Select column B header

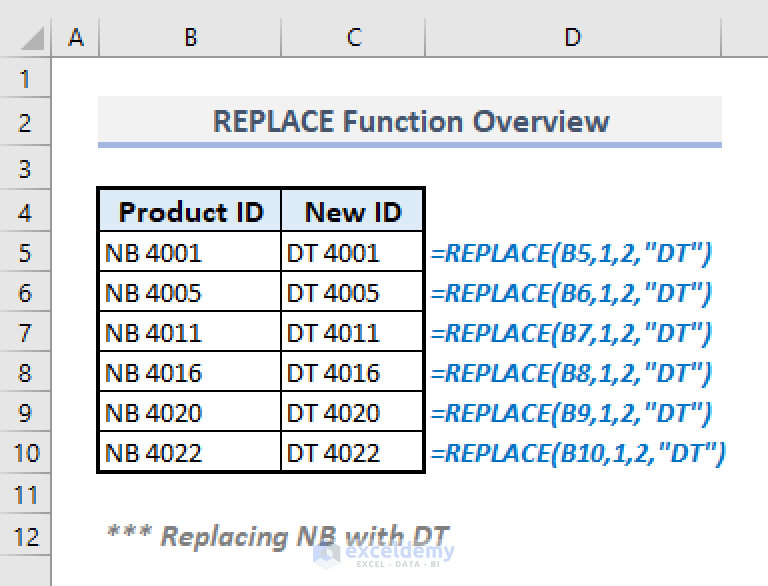(x=190, y=38)
